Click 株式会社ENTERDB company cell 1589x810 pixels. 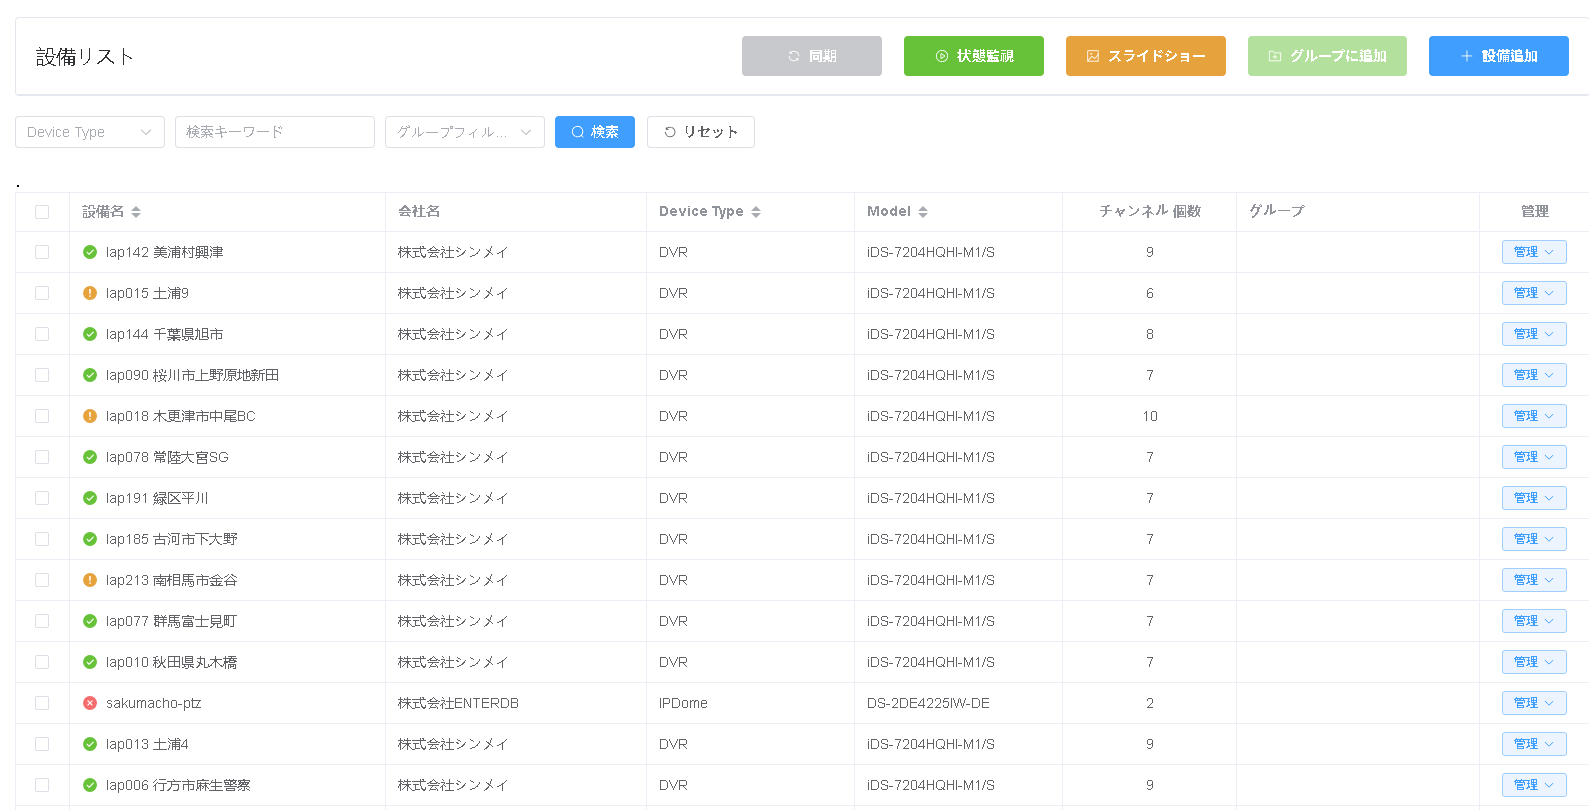pos(458,703)
